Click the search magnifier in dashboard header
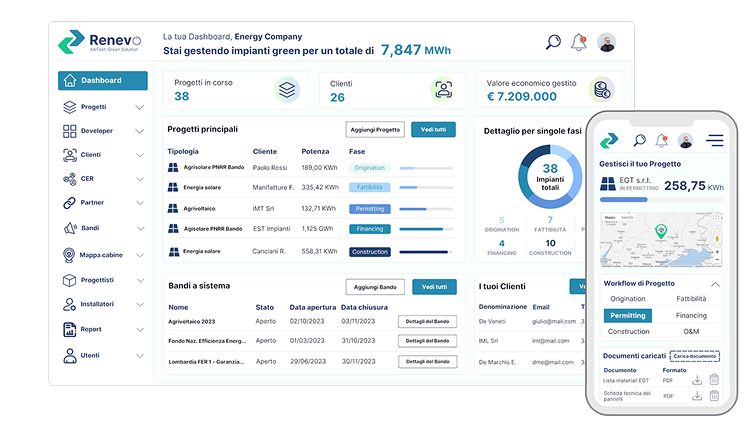The height and width of the screenshot is (422, 751). pos(553,42)
